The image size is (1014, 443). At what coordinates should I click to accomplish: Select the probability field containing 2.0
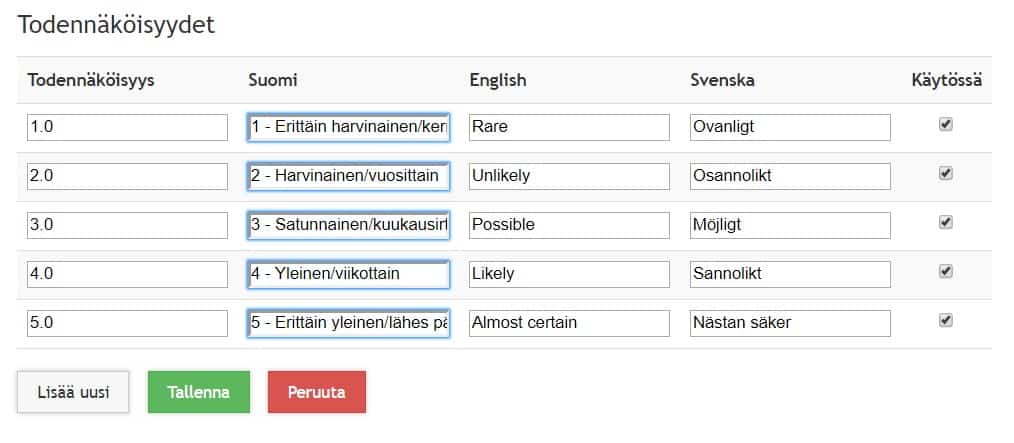pos(127,176)
